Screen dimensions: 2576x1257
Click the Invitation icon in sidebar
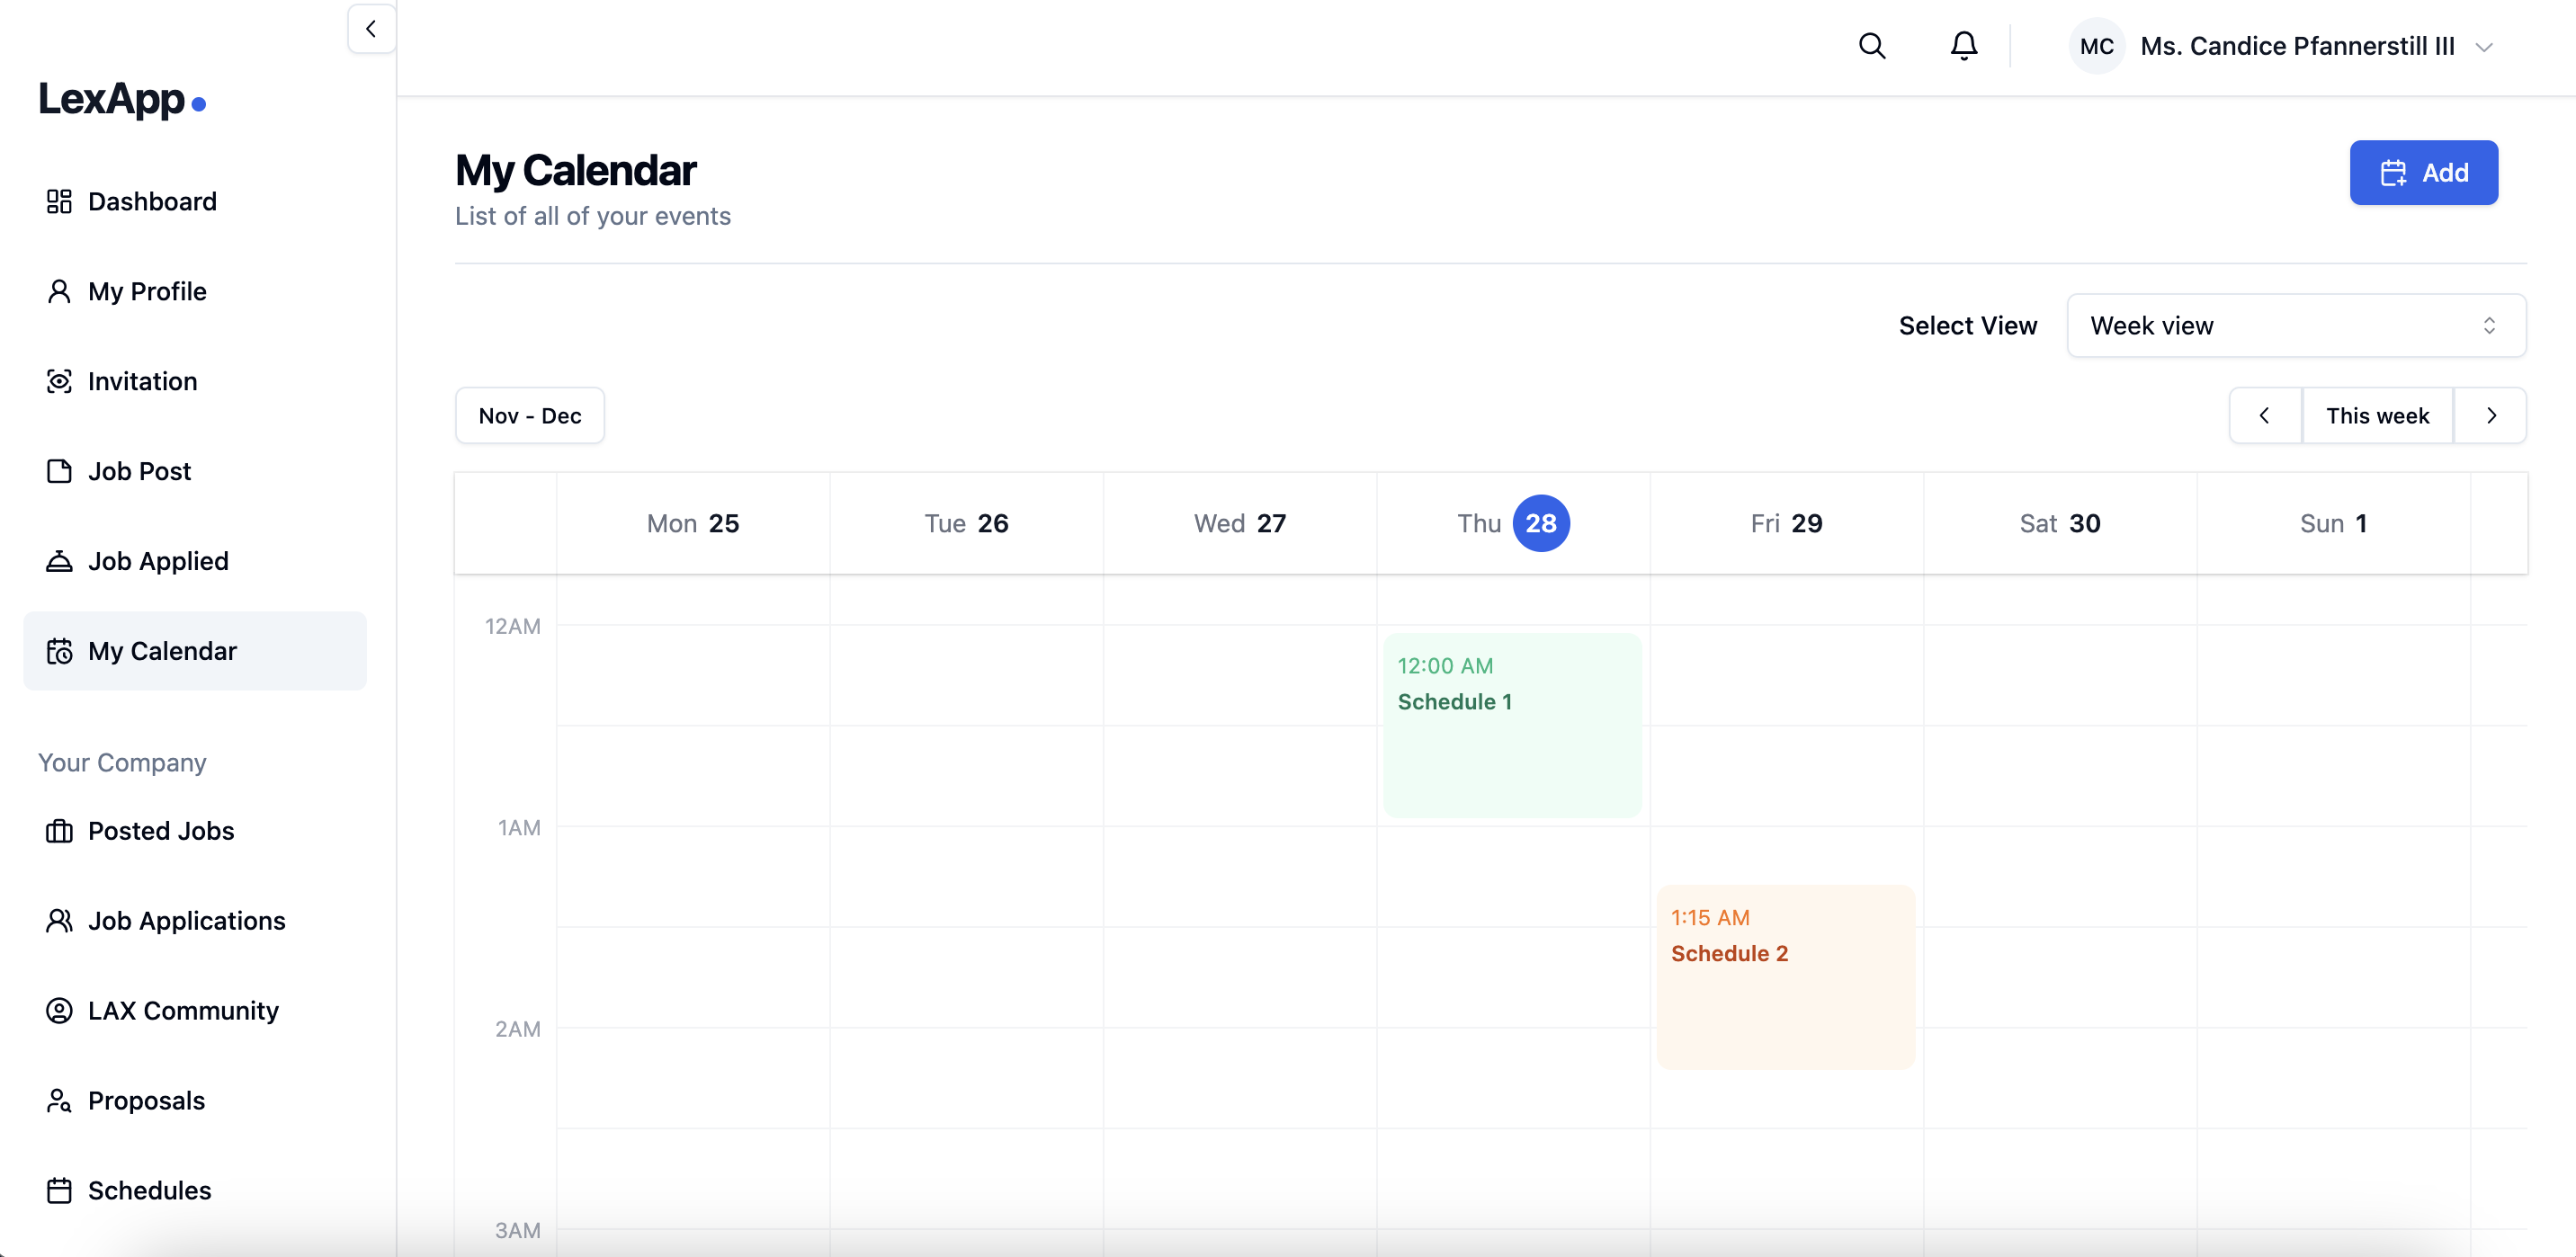[59, 381]
